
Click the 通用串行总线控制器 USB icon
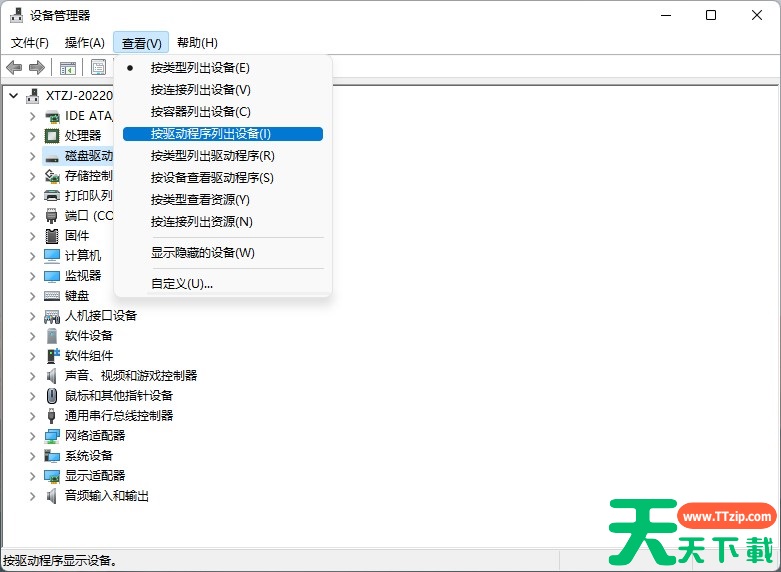point(51,416)
